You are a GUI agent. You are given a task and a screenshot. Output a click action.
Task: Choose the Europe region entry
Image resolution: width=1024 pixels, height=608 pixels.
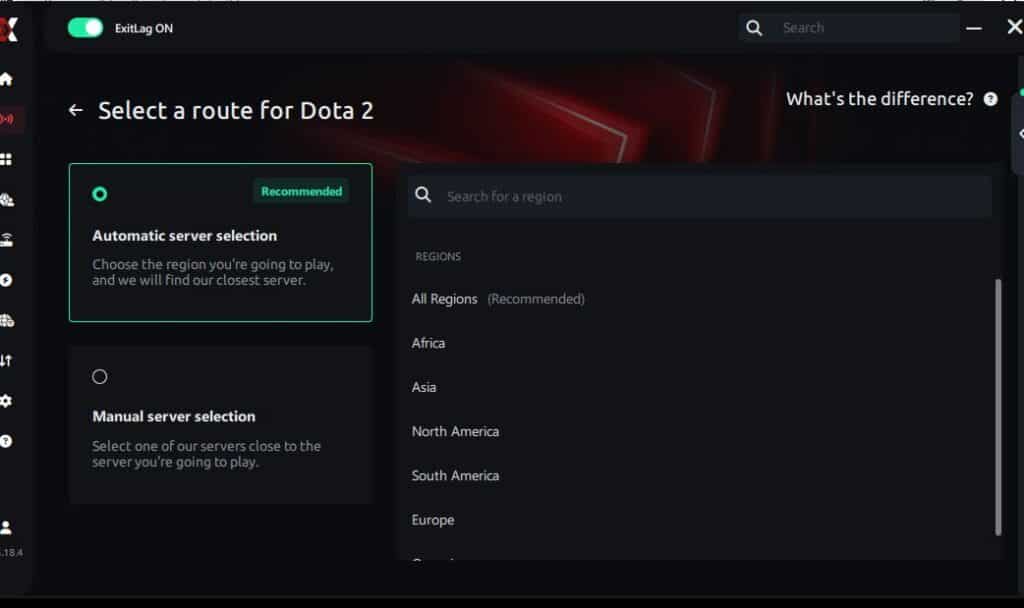point(433,520)
